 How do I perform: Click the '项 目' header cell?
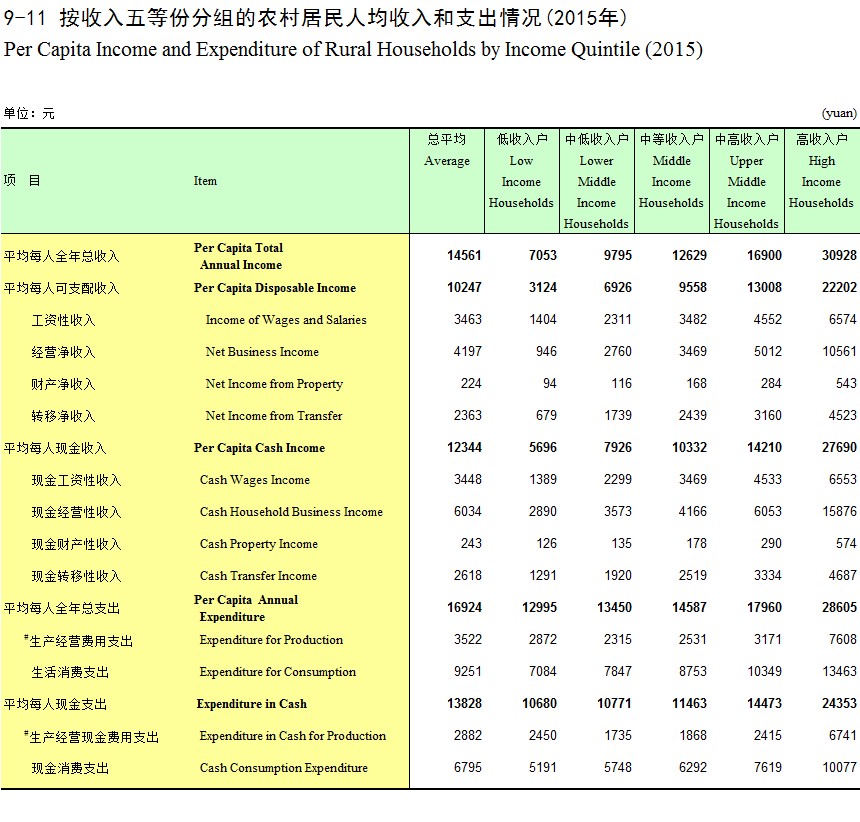click(22, 180)
